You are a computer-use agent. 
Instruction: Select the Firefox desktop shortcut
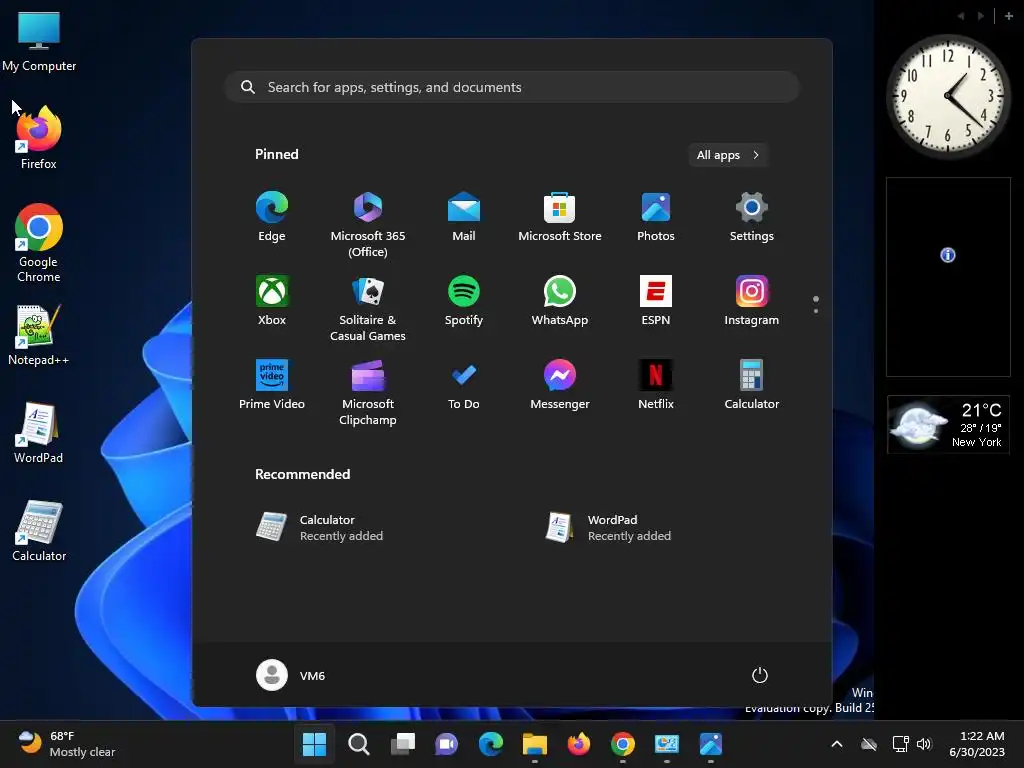click(39, 137)
